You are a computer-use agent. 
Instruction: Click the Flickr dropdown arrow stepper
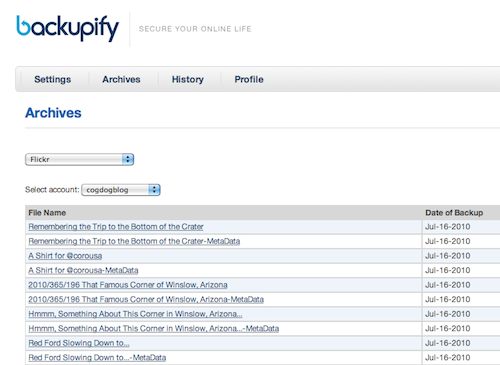[128, 159]
